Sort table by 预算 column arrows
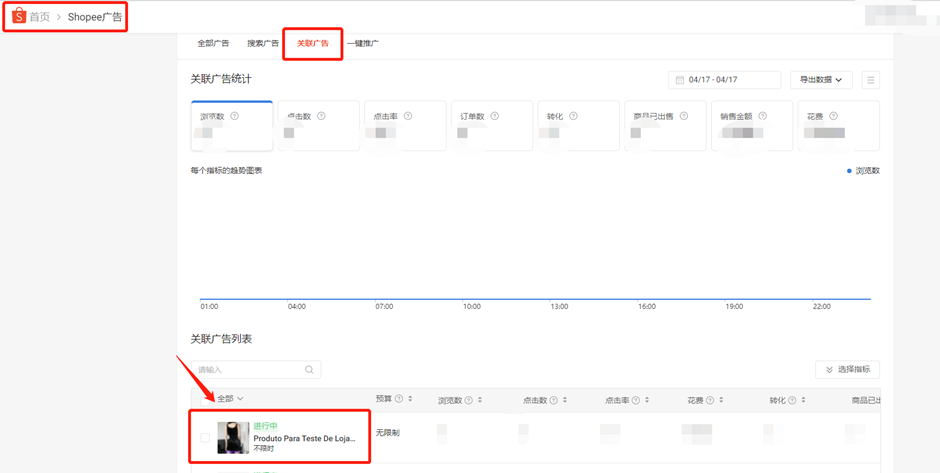 pos(410,399)
